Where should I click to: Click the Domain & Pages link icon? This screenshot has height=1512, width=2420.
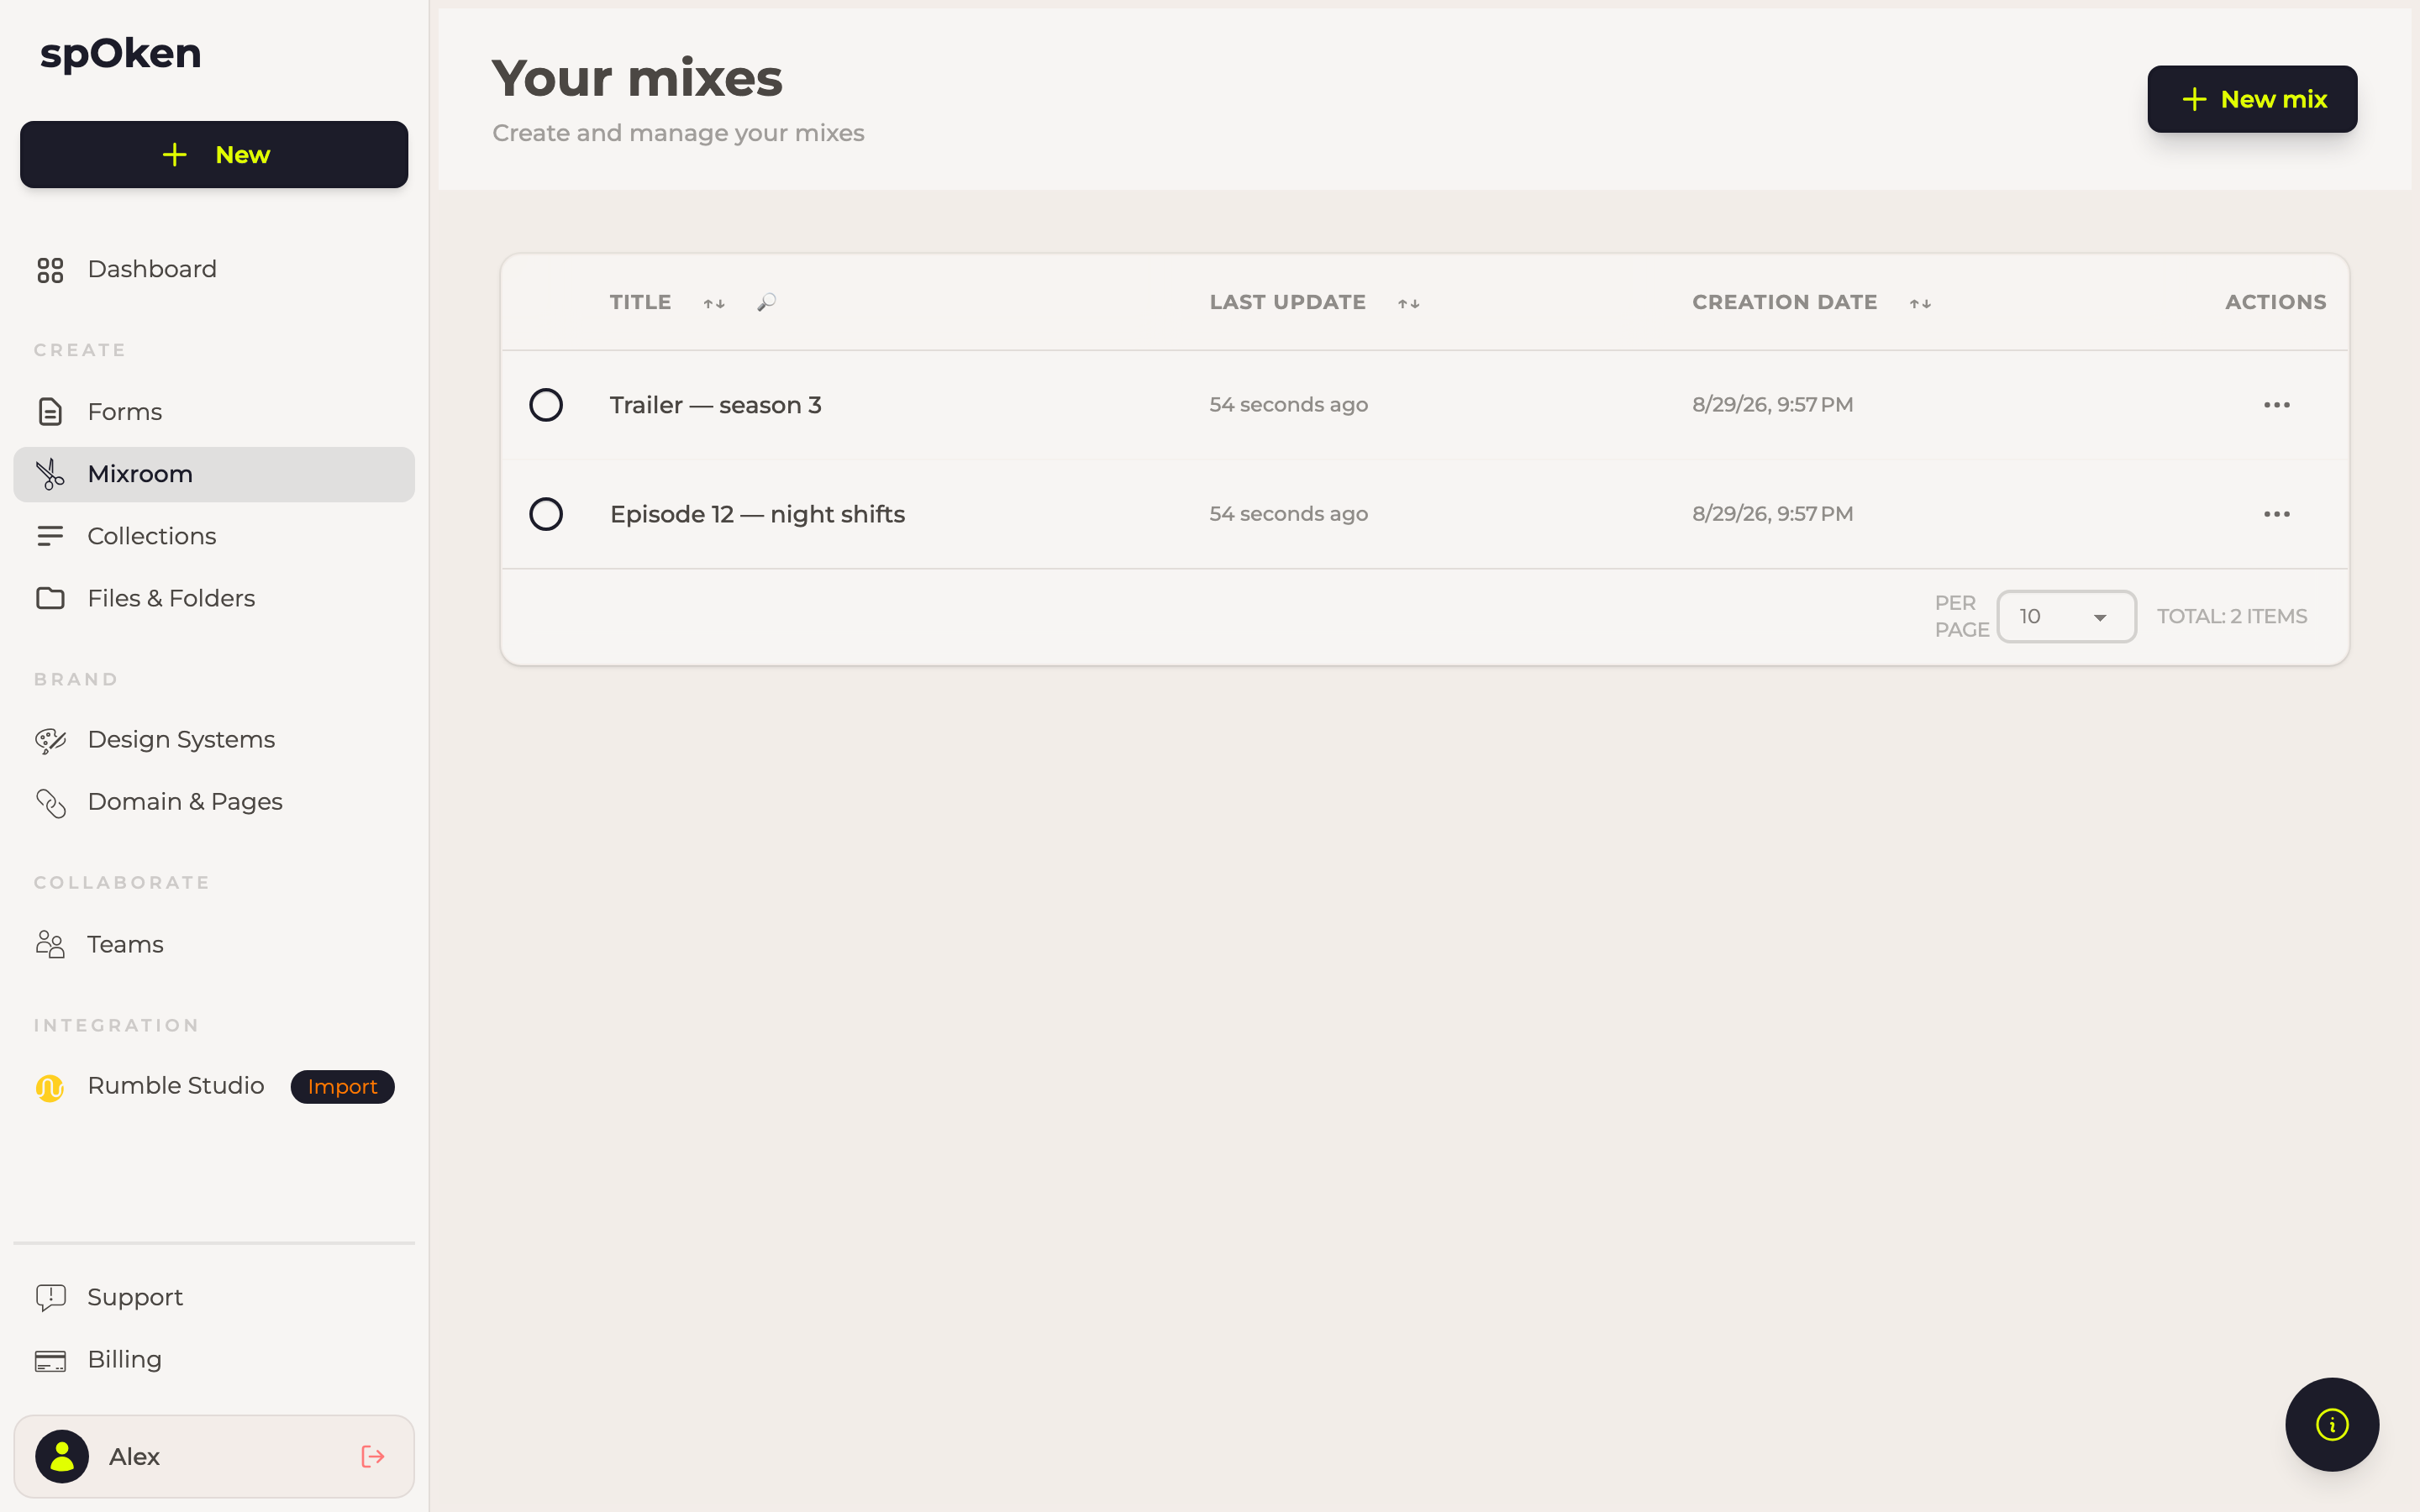pyautogui.click(x=50, y=803)
